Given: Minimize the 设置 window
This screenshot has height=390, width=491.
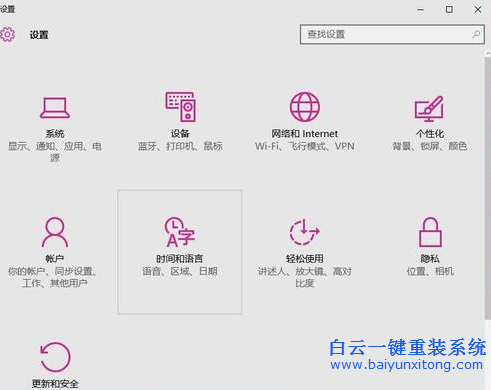Looking at the screenshot, I should (x=421, y=10).
